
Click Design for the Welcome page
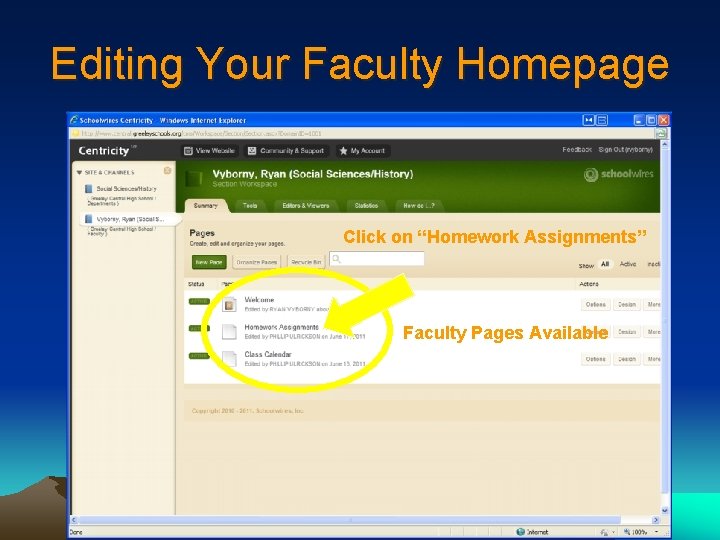coord(627,304)
